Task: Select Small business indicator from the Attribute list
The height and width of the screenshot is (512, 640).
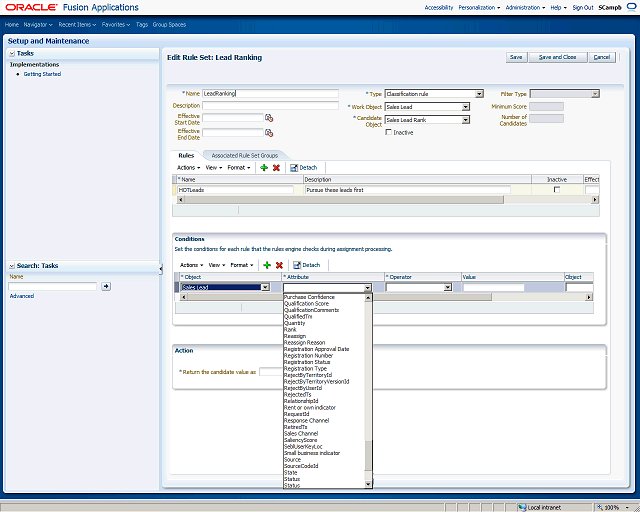Action: [x=312, y=453]
